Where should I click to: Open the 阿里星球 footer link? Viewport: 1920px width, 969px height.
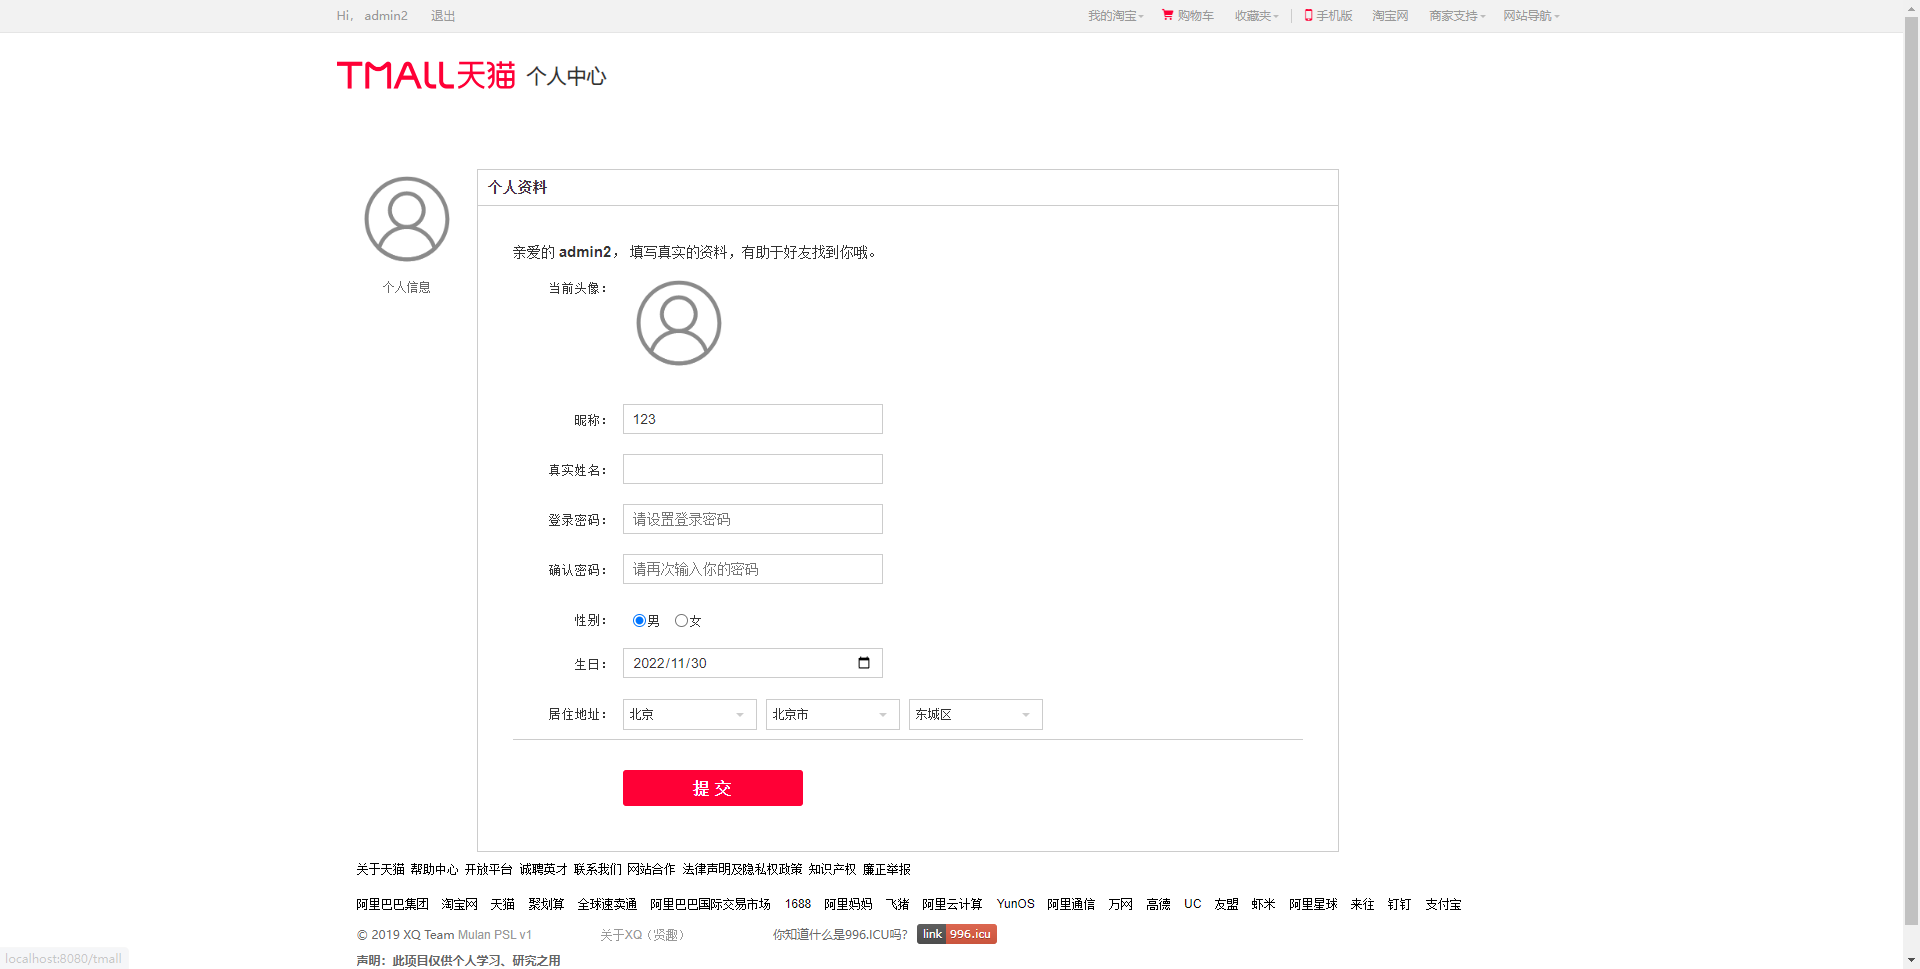(1314, 904)
